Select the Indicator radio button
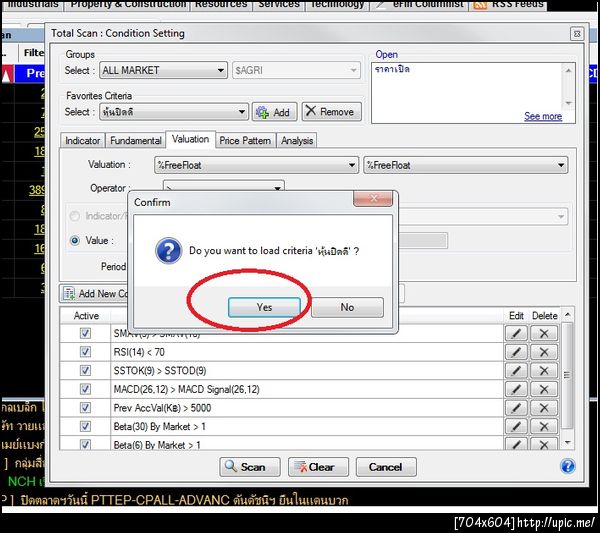 pyautogui.click(x=75, y=216)
